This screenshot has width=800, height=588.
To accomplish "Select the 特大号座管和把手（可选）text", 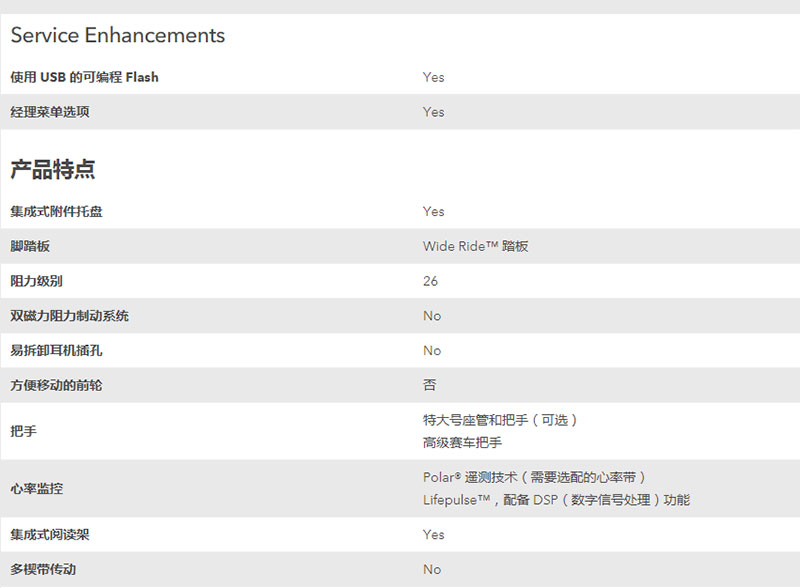I will pos(500,420).
